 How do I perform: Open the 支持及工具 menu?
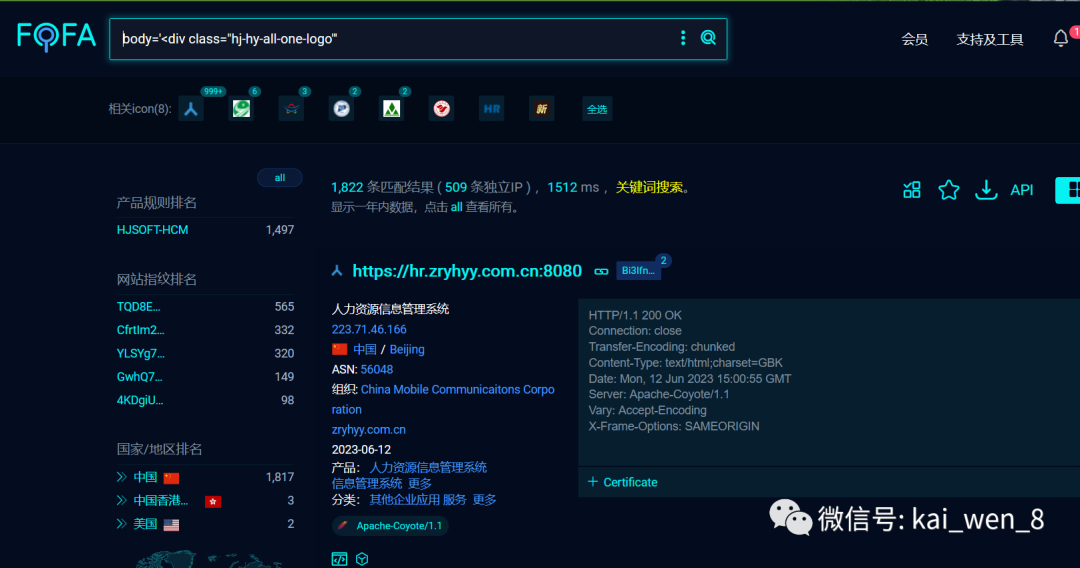pos(990,39)
